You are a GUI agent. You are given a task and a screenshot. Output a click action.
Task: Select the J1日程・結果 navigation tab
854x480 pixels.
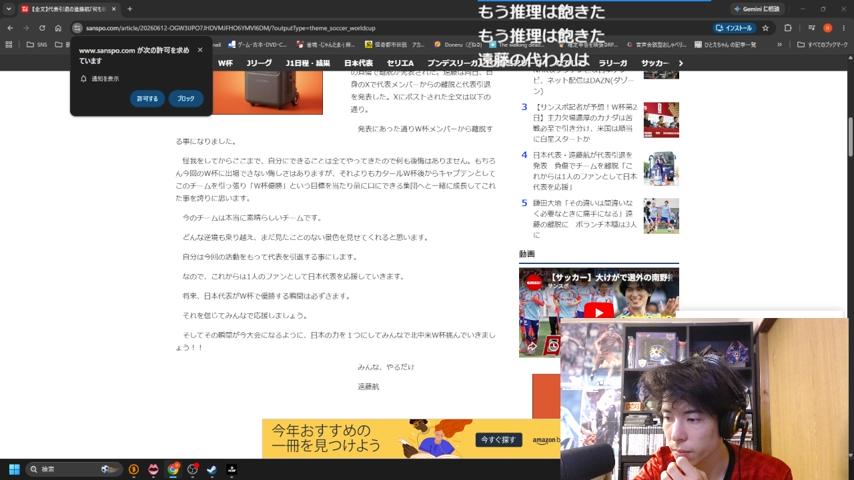click(308, 63)
